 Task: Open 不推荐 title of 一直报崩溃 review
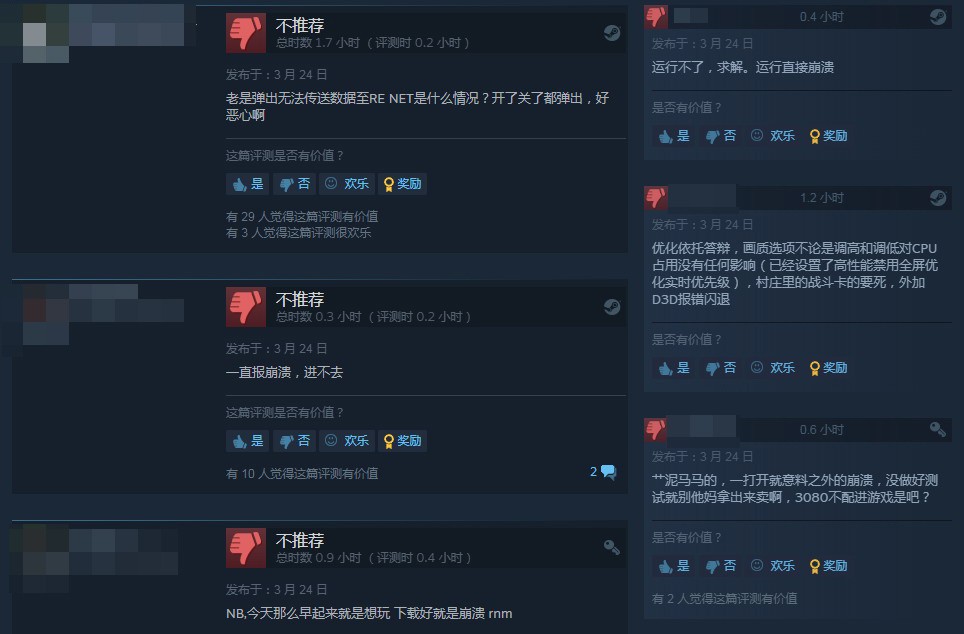point(300,299)
